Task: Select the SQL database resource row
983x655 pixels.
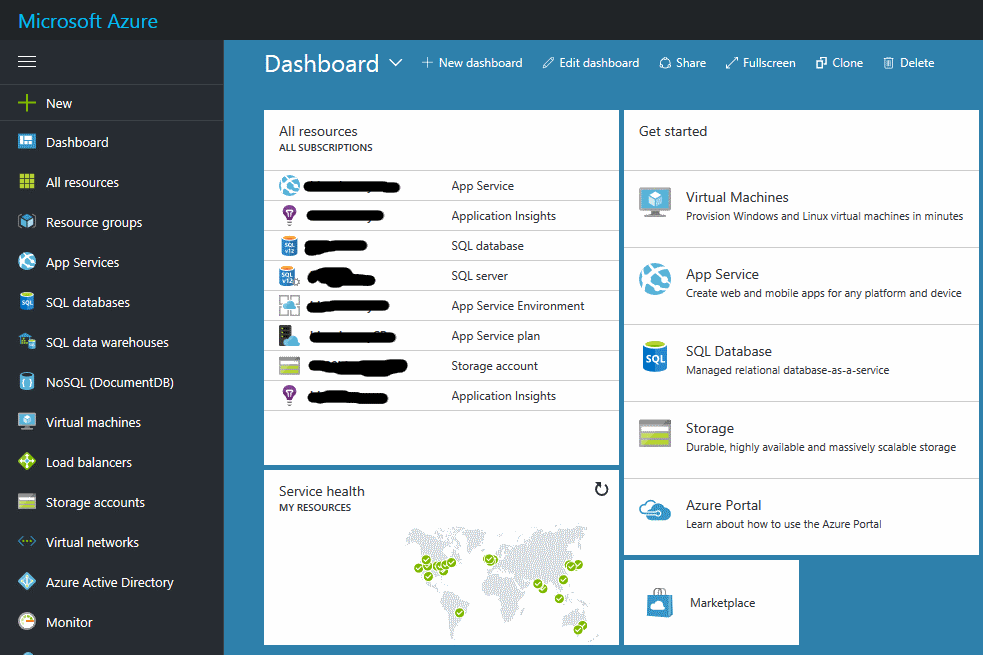Action: tap(441, 246)
